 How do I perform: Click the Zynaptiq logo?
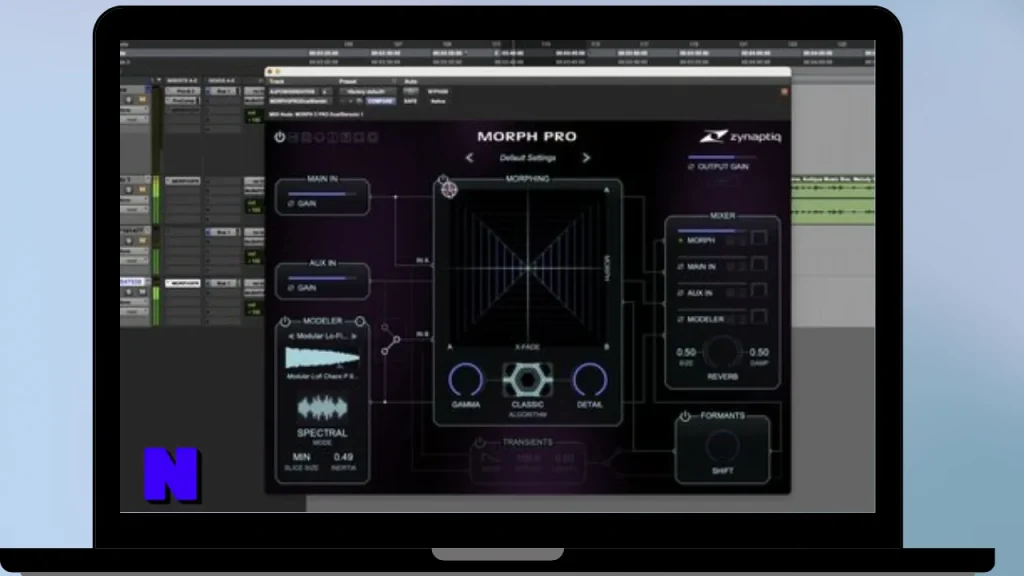740,136
